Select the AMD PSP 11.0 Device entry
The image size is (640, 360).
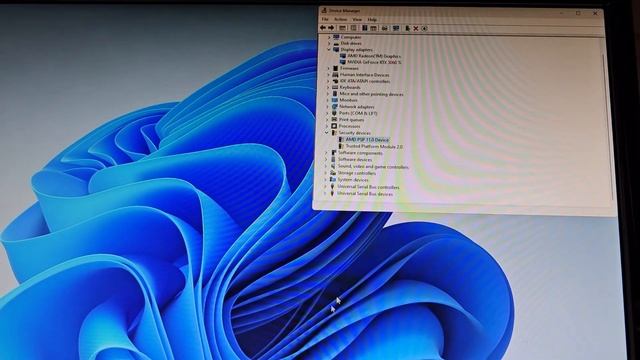(367, 140)
